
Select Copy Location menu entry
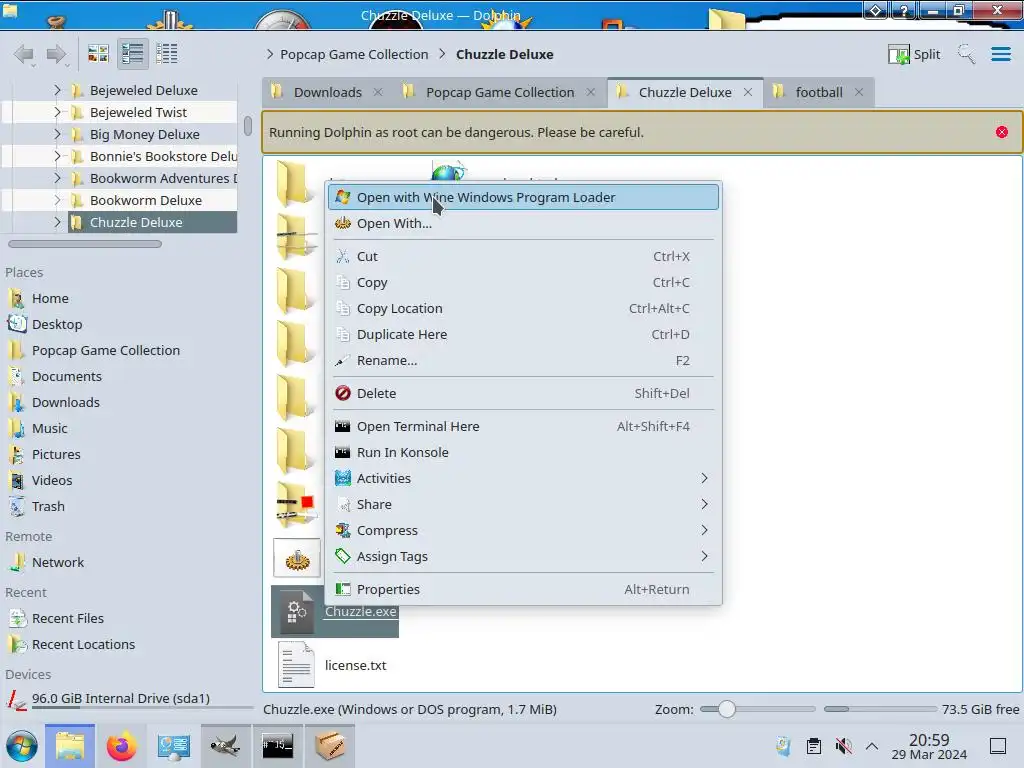[x=523, y=308]
